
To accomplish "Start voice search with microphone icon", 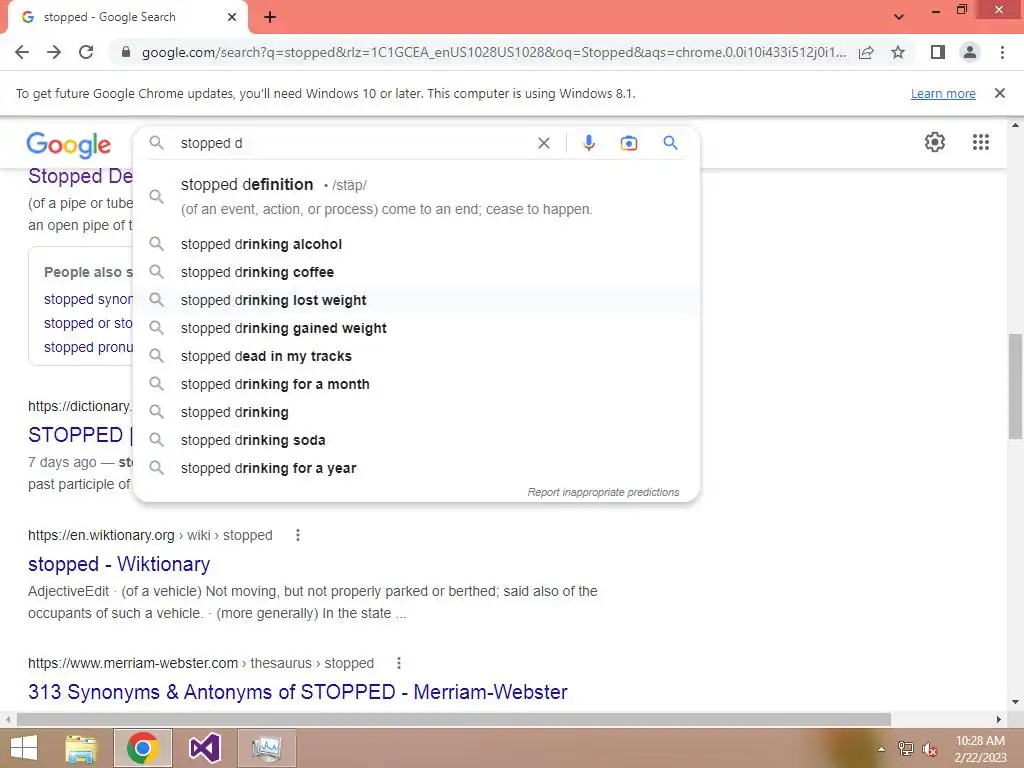I will 588,143.
